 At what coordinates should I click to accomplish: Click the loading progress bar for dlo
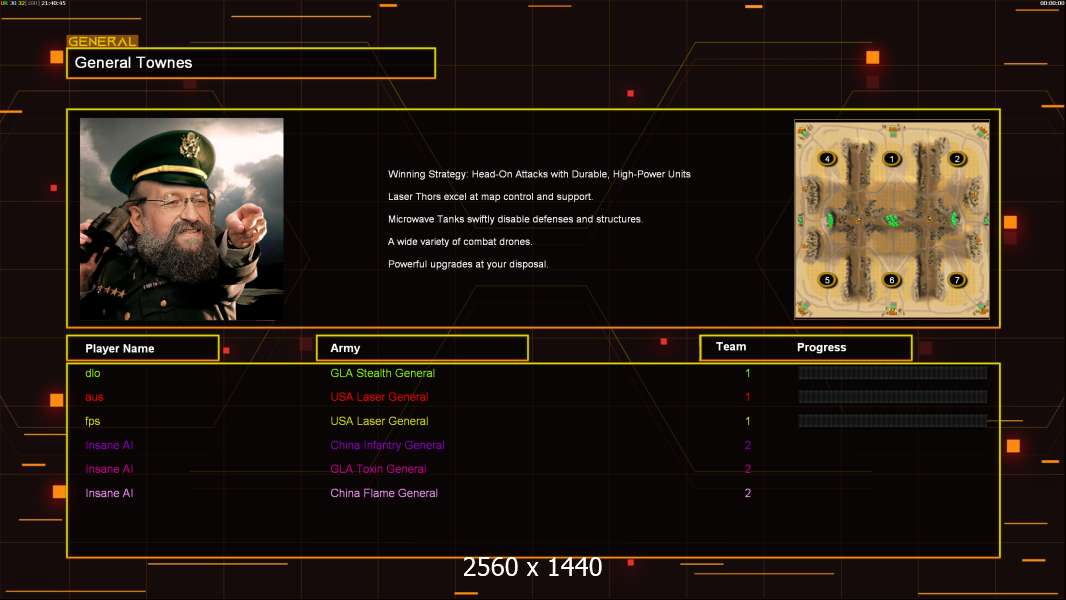[x=893, y=372]
